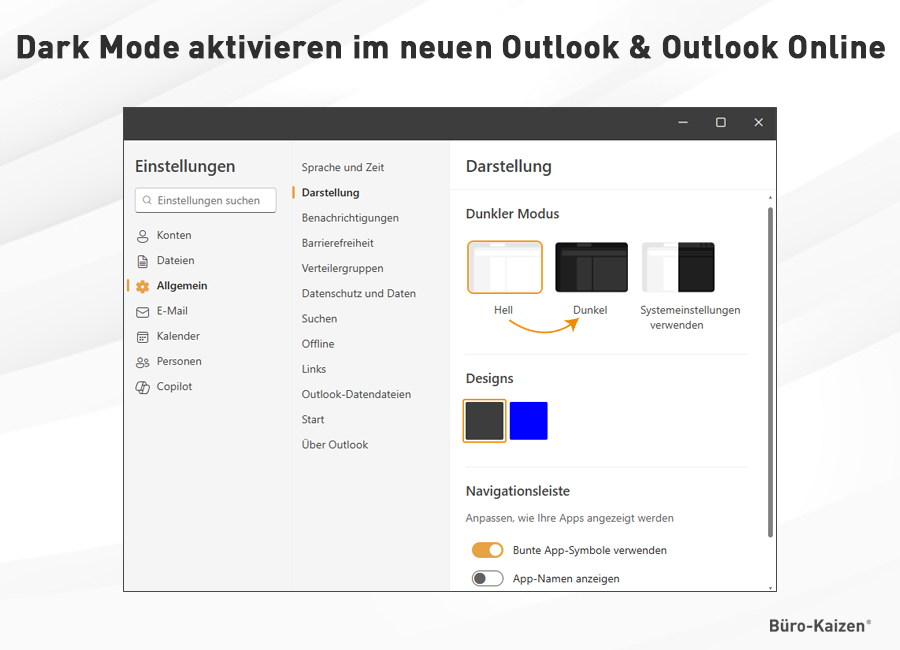The width and height of the screenshot is (900, 650).
Task: Pick the blue design swatch
Action: (x=529, y=421)
